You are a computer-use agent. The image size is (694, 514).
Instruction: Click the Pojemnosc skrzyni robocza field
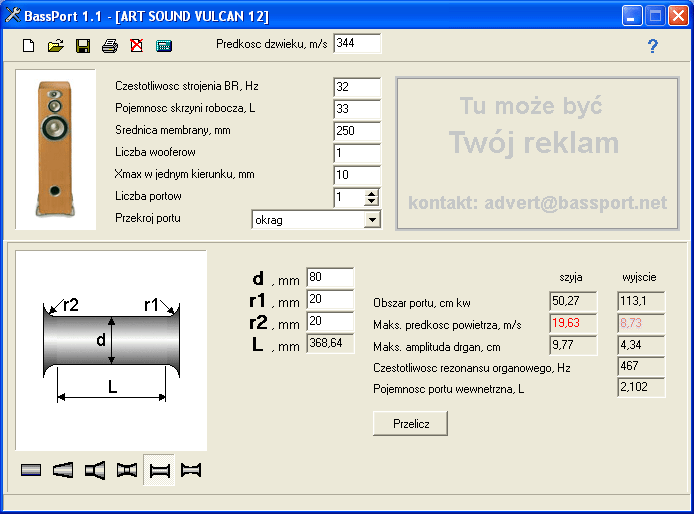[x=357, y=109]
